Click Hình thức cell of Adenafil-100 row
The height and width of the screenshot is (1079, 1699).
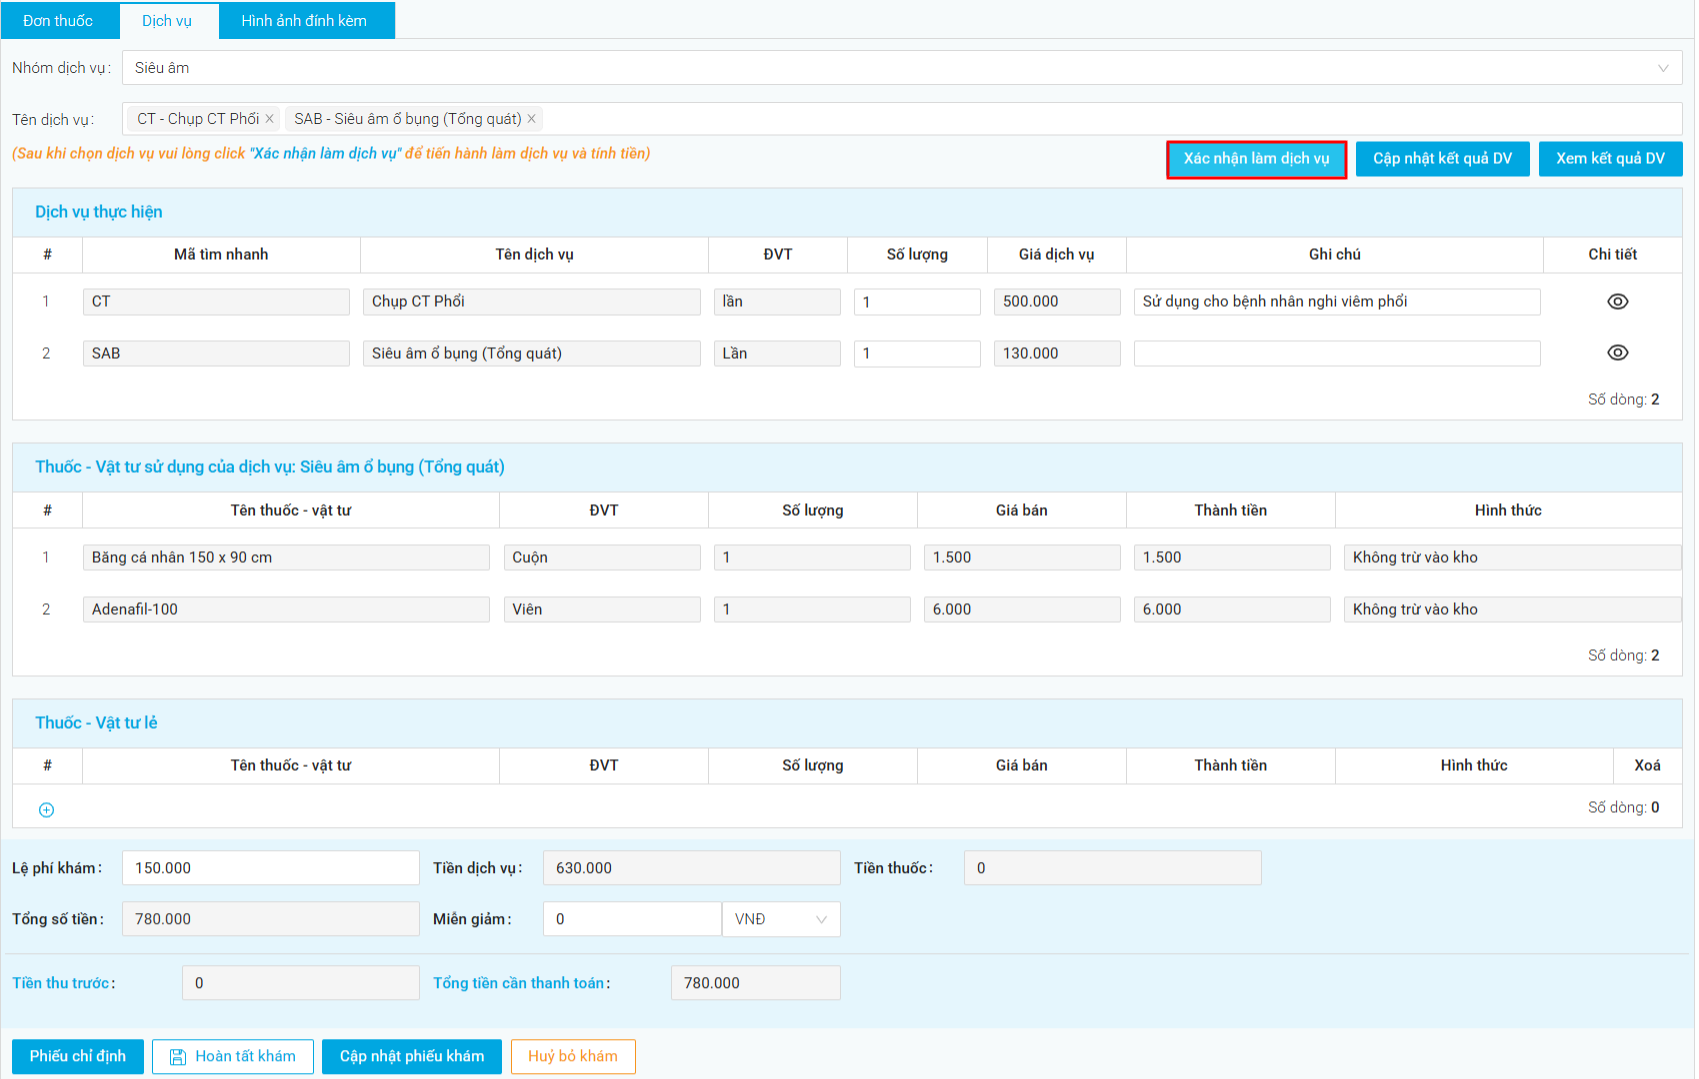(x=1512, y=610)
